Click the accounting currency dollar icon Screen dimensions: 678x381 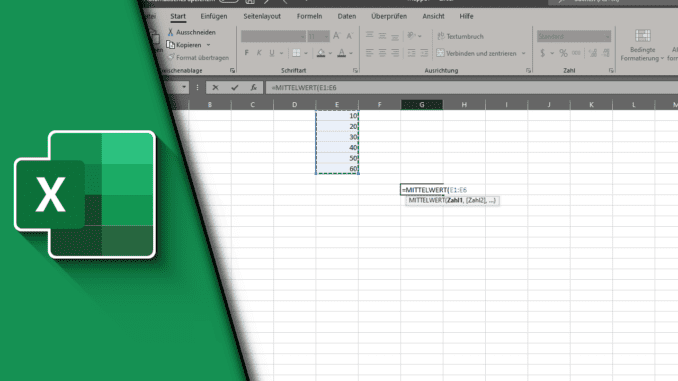[543, 53]
